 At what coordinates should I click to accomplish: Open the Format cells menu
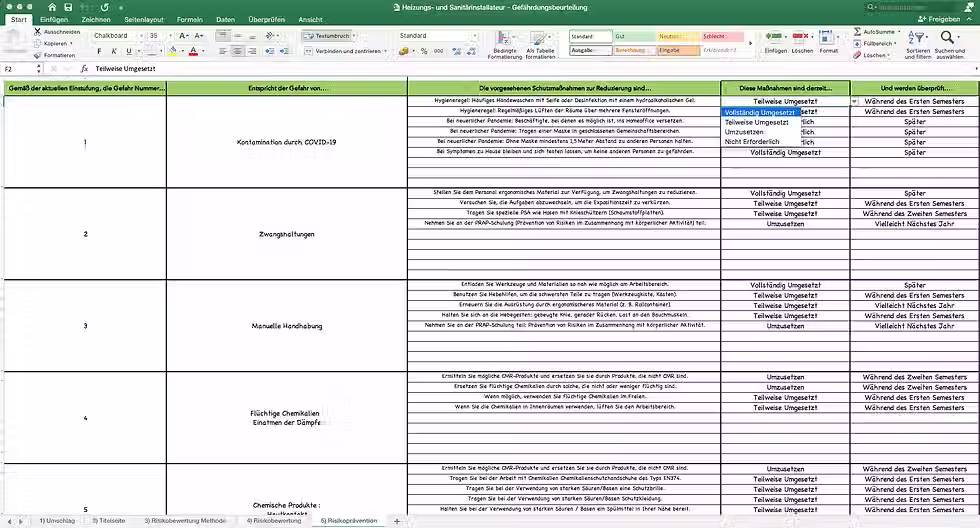[829, 42]
